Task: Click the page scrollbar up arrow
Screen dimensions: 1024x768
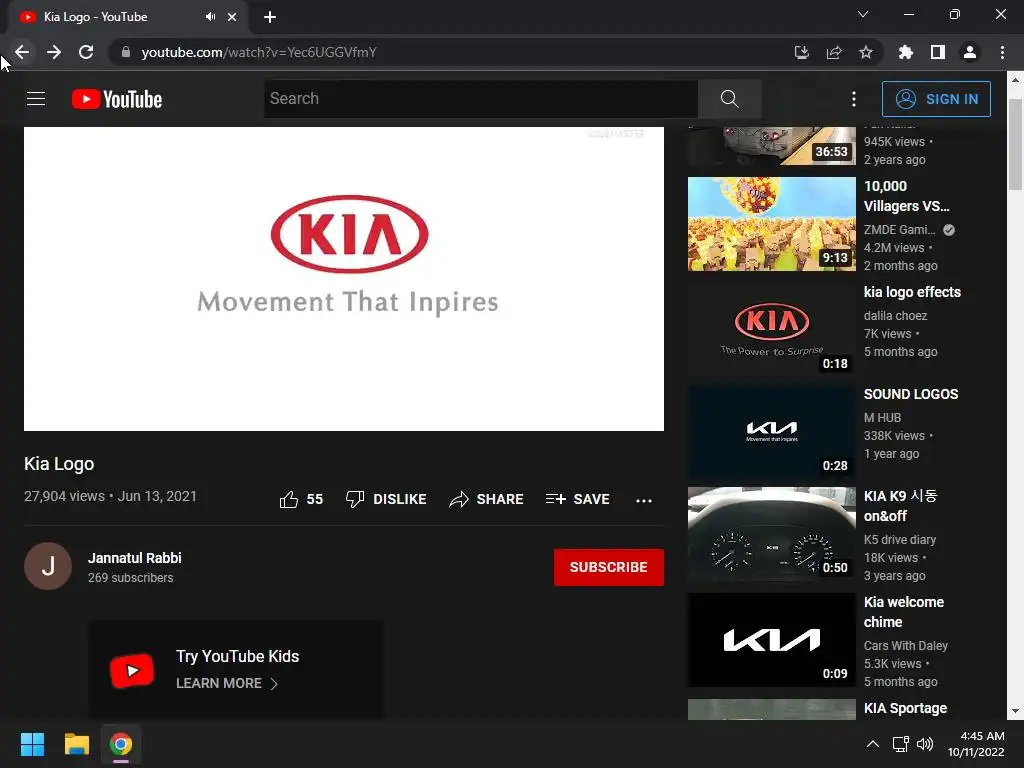Action: pos(1015,80)
